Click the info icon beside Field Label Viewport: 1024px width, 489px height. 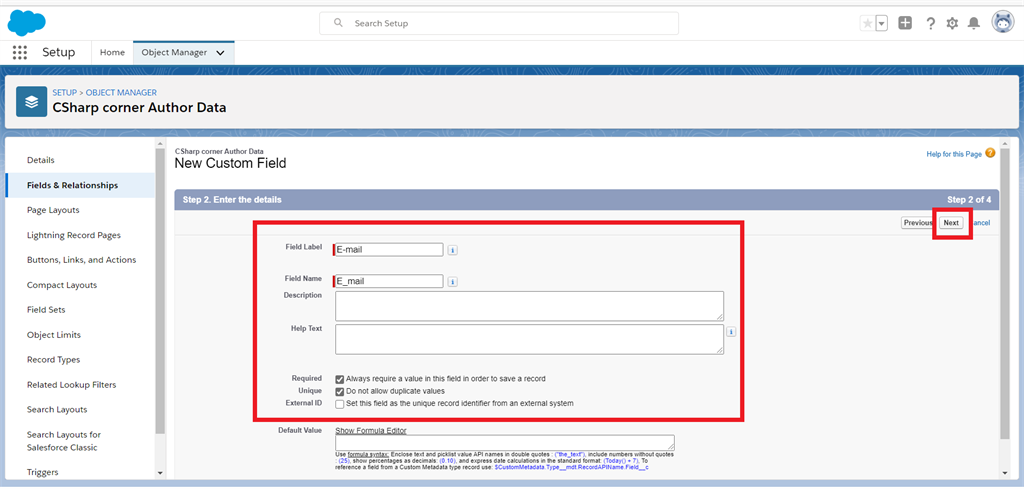(x=453, y=249)
